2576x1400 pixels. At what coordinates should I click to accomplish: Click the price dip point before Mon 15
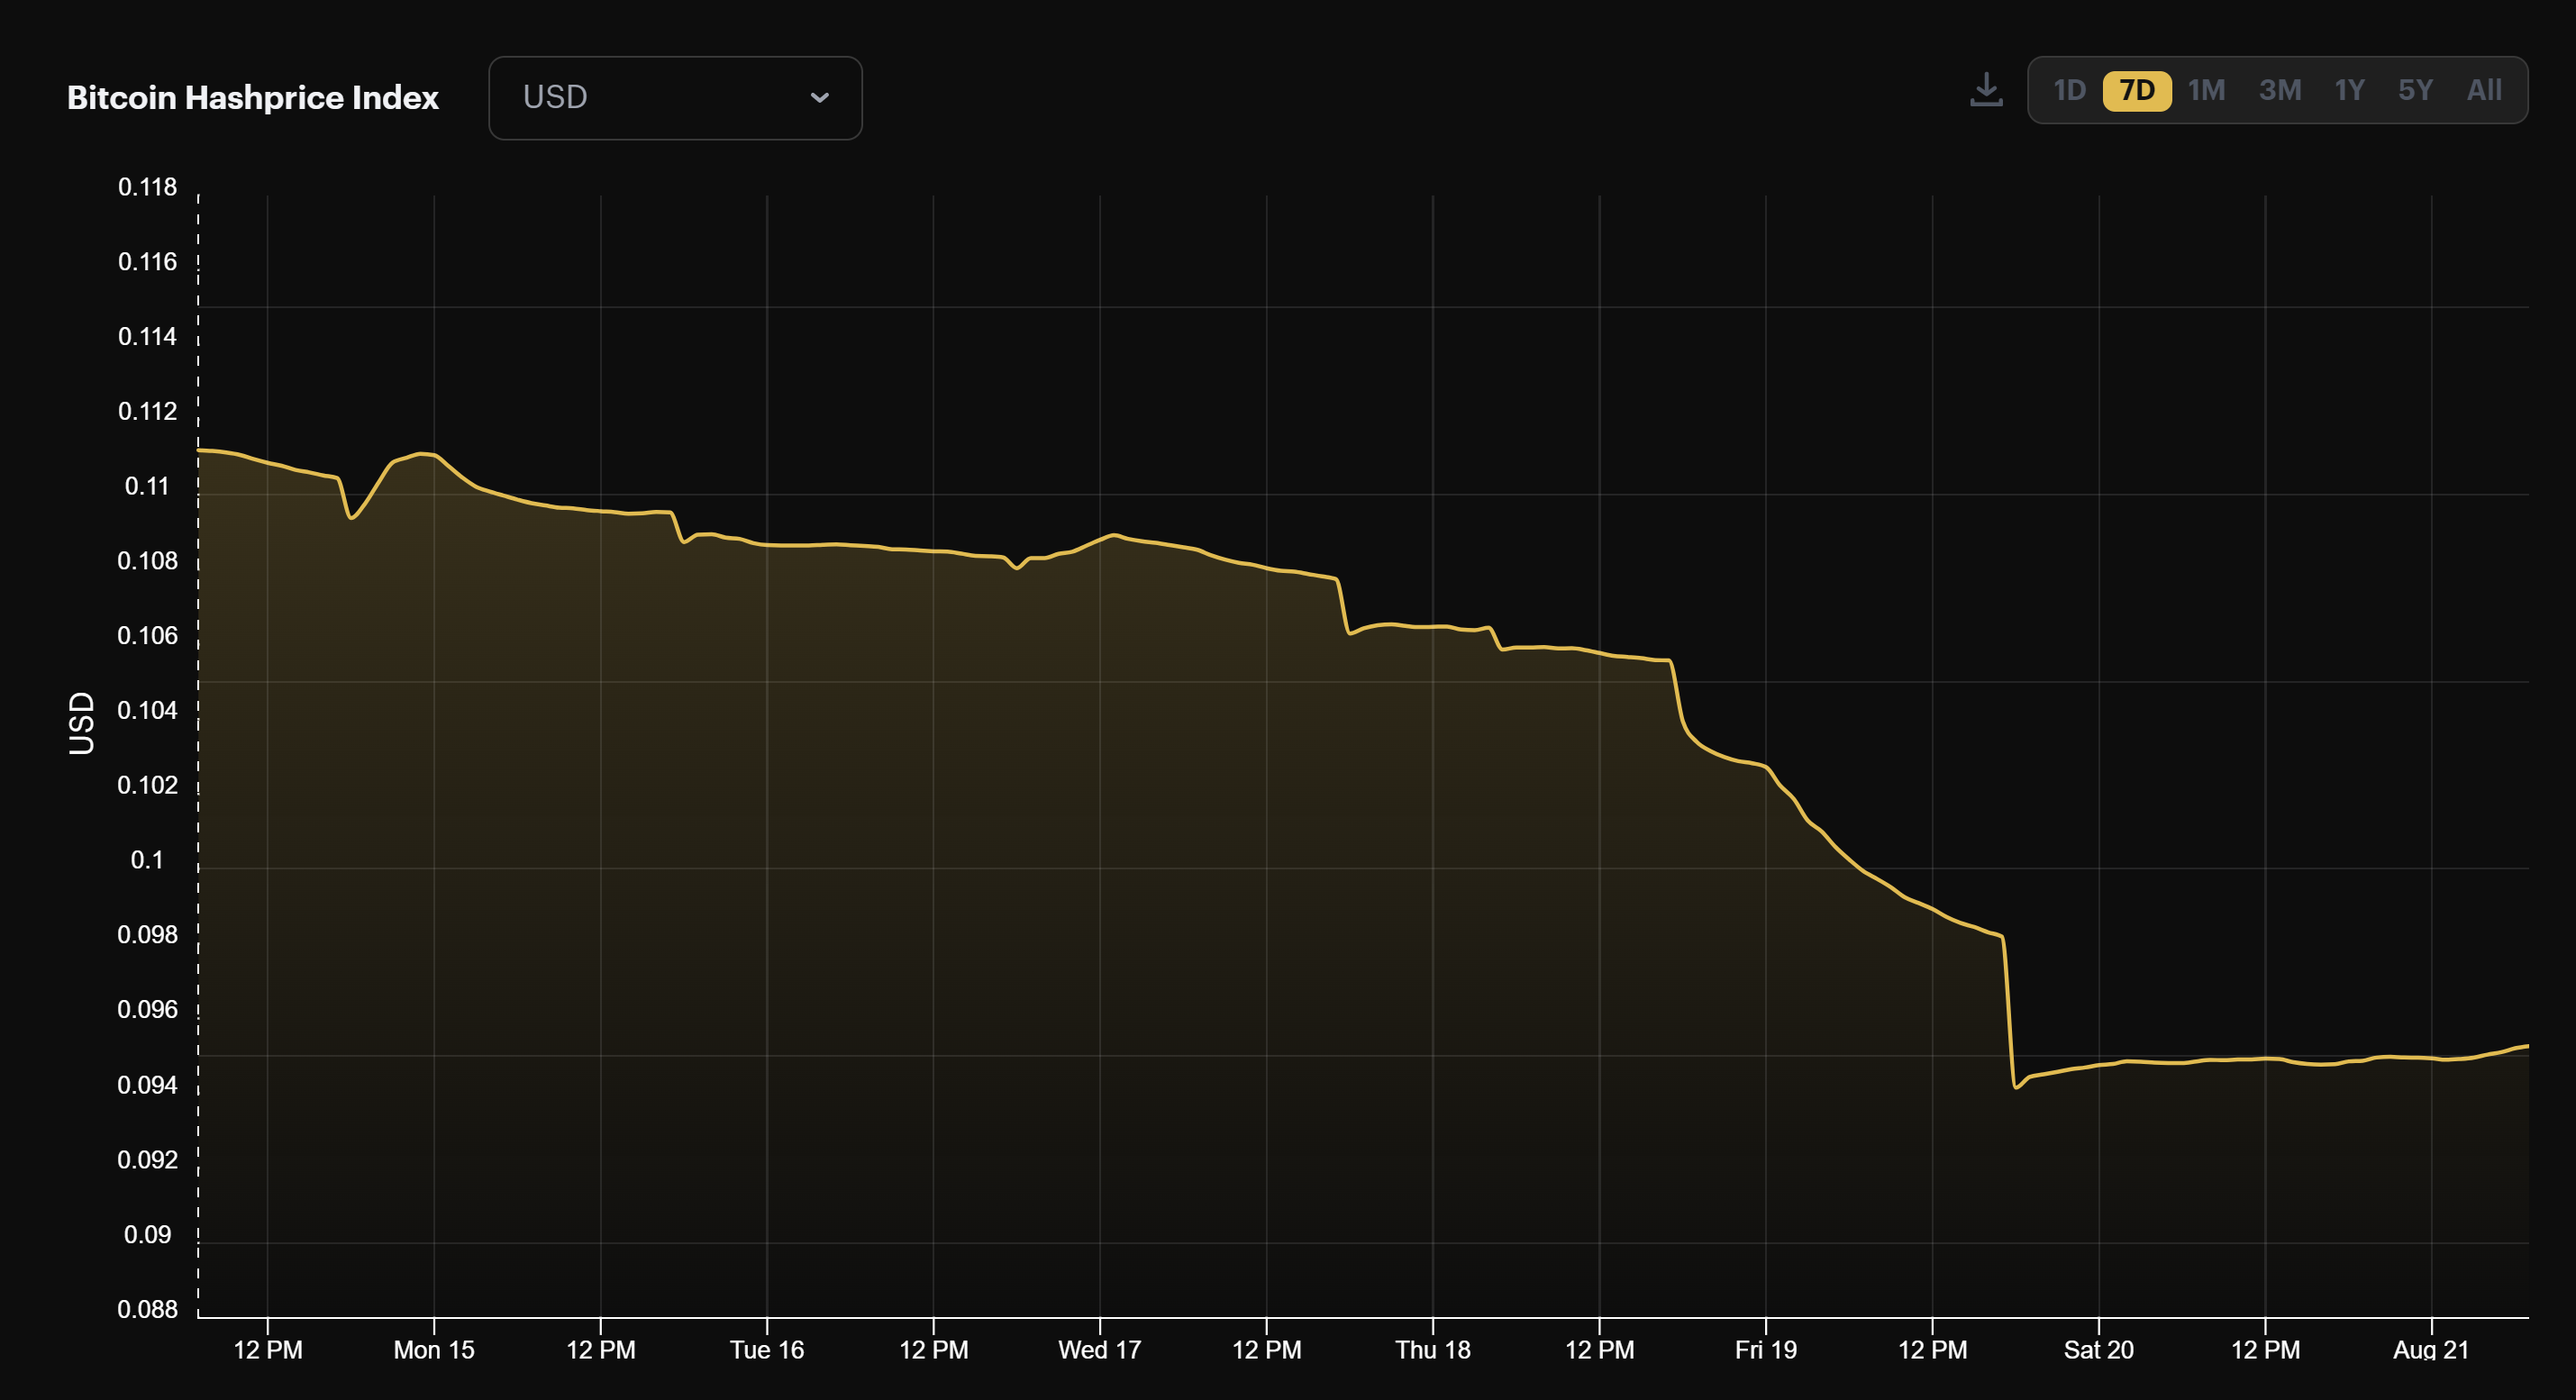click(352, 518)
